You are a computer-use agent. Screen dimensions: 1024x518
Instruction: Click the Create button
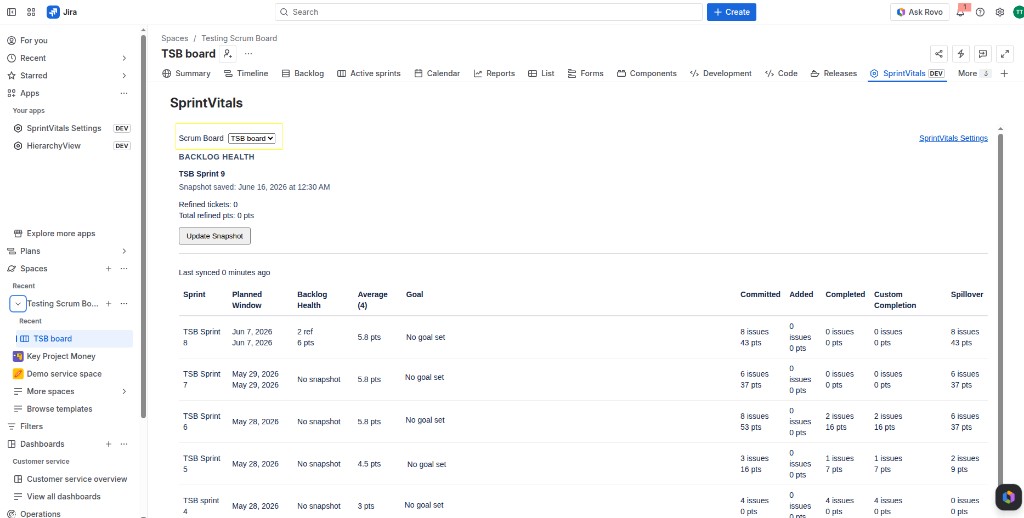[731, 12]
